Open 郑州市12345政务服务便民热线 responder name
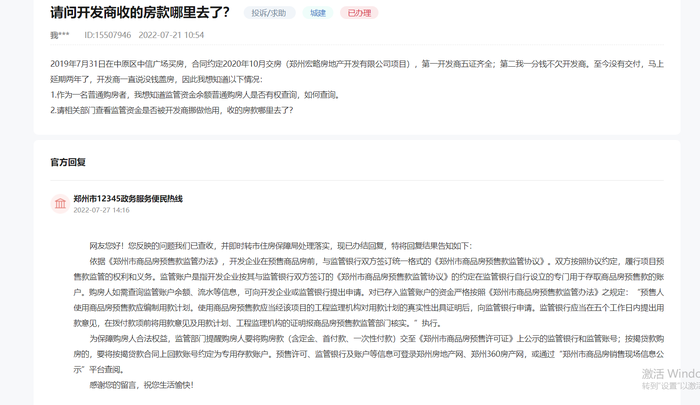 click(x=128, y=199)
